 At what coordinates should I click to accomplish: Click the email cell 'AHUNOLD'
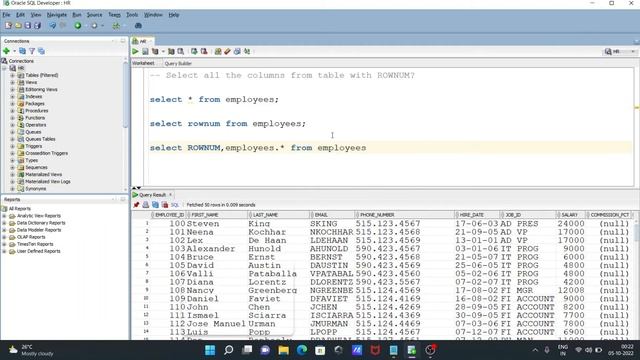pos(331,249)
